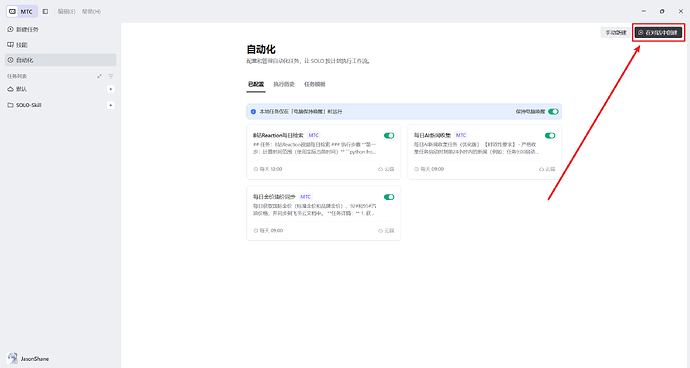Open the 每日AI新闻收集 card title

(x=432, y=136)
